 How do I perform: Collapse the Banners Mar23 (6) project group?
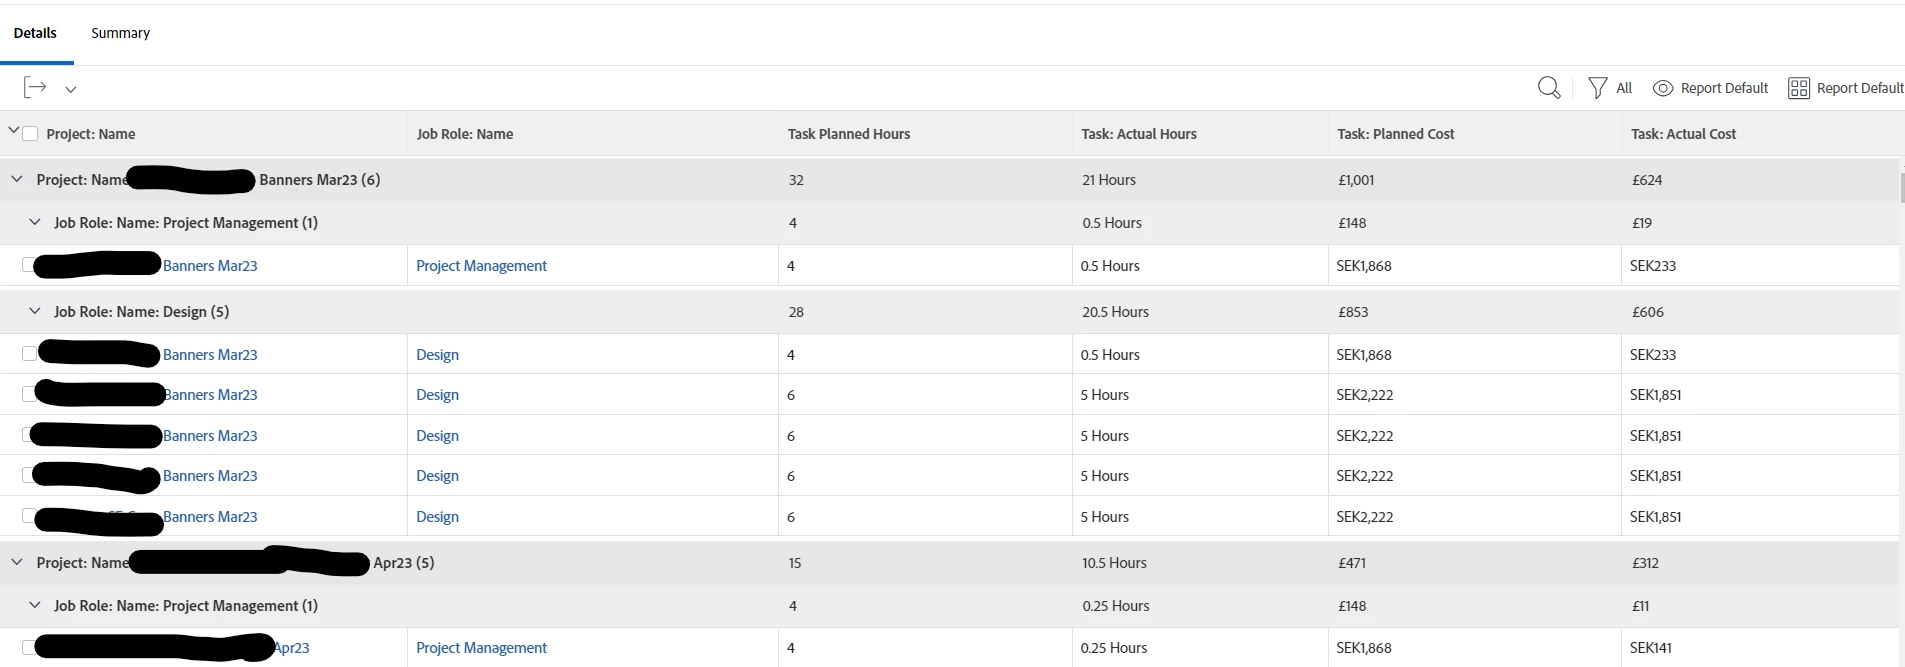click(x=16, y=179)
